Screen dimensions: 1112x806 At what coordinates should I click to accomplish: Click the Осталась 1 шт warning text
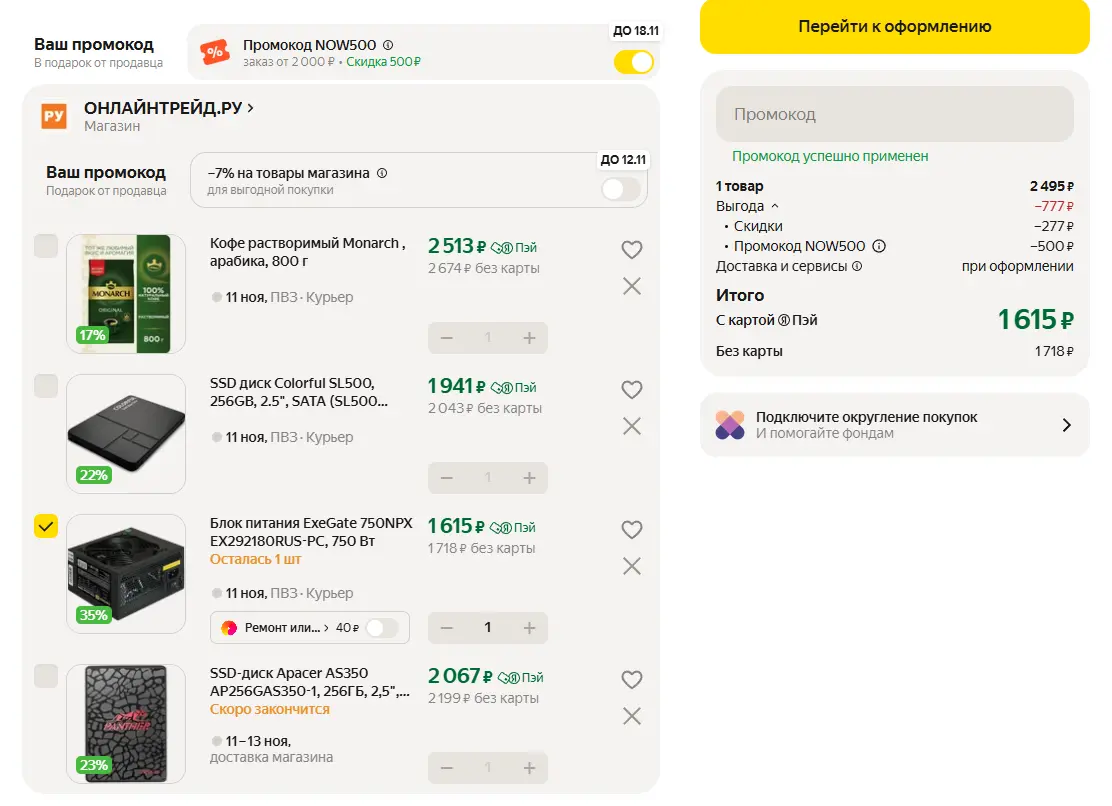coord(255,559)
